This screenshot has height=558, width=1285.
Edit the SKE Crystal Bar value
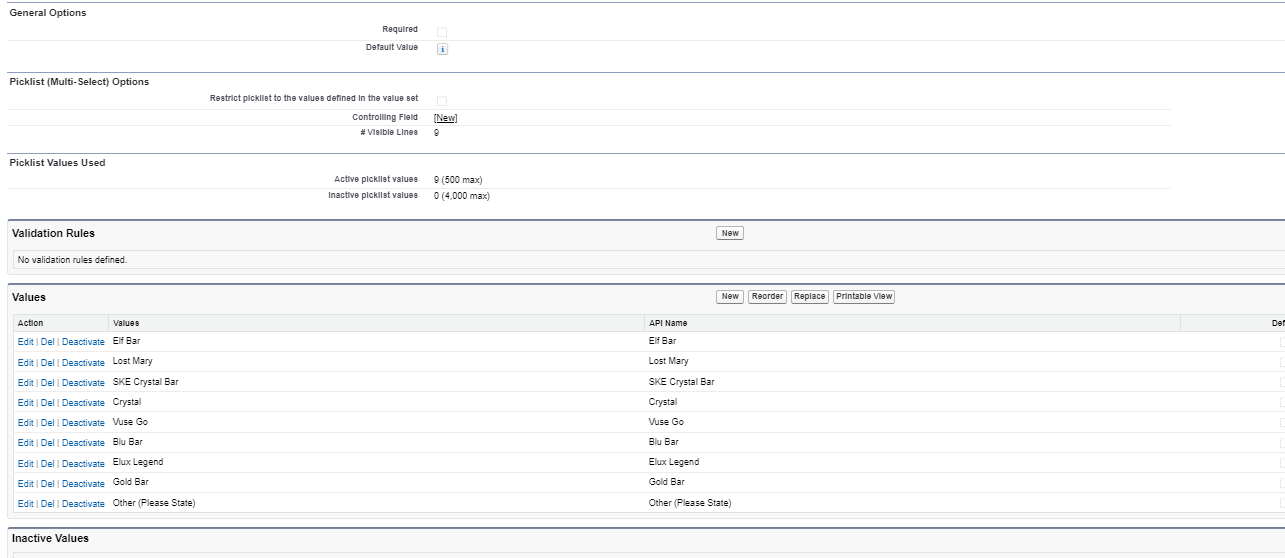point(26,383)
